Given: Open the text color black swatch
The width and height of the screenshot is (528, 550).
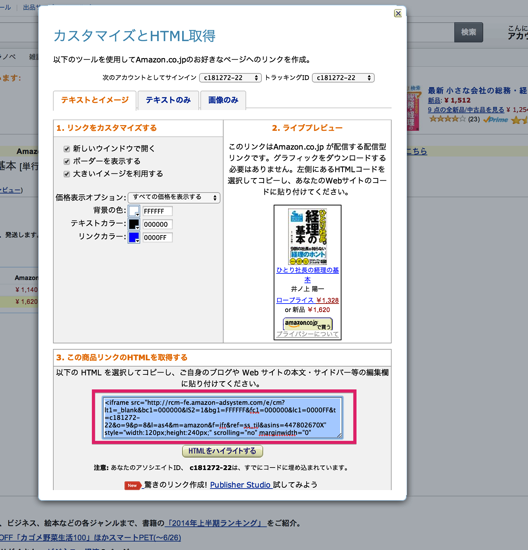Looking at the screenshot, I should point(134,224).
